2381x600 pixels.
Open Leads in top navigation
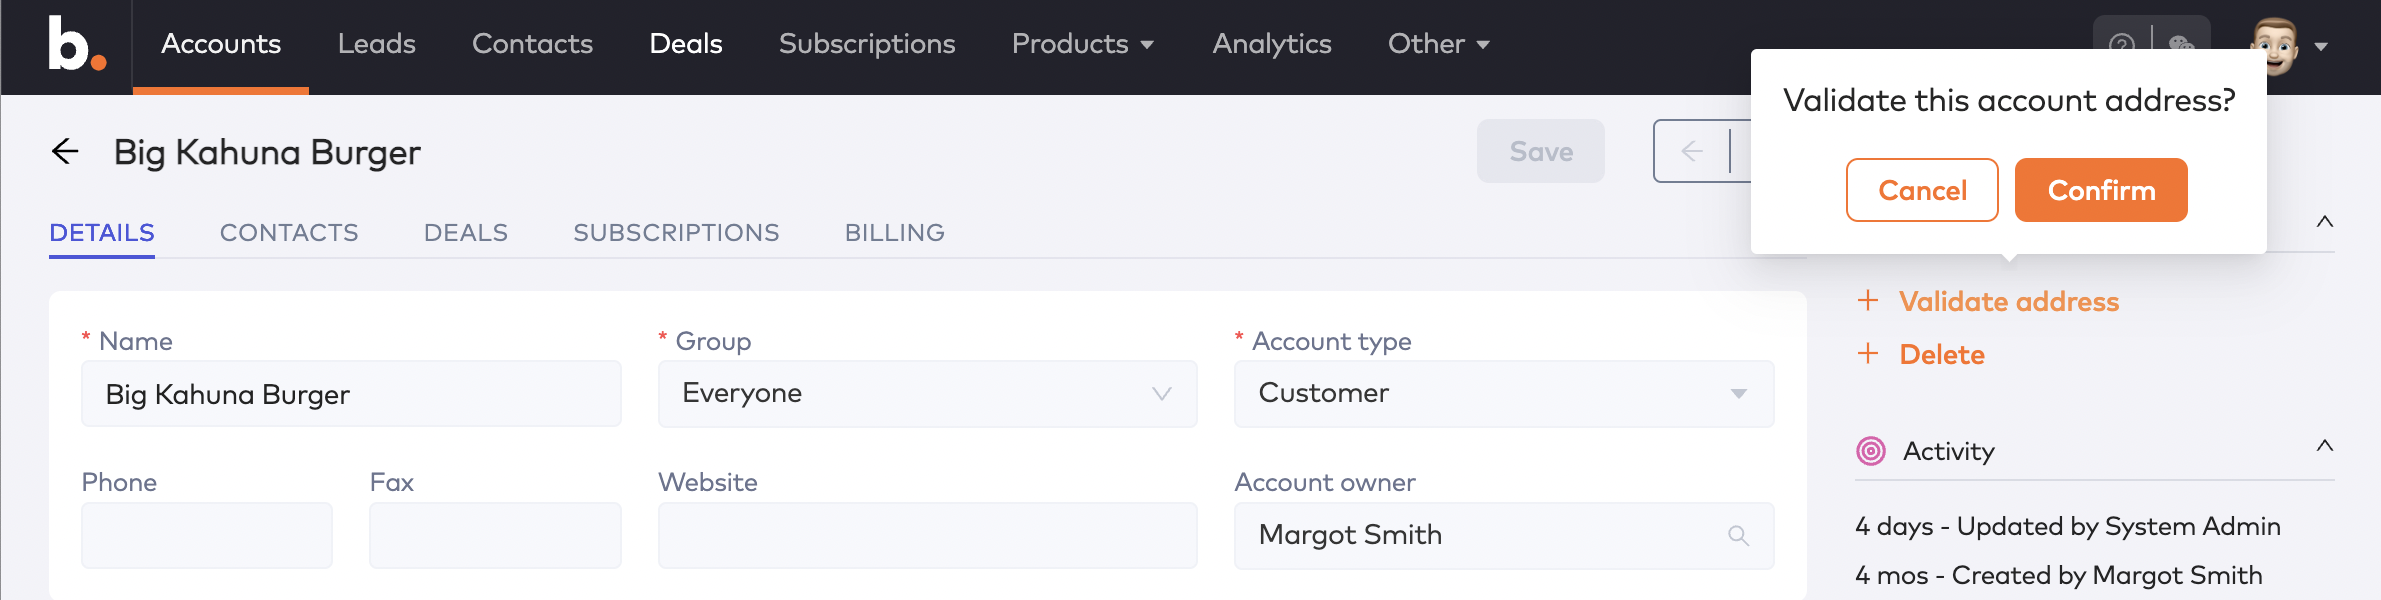377,44
